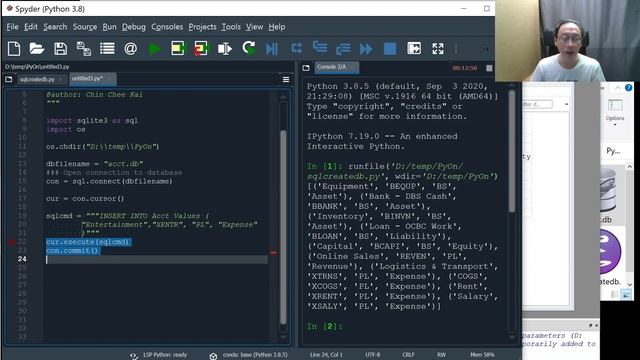Browse tabs icon in editor pane
640x360 pixels.
tap(9, 79)
